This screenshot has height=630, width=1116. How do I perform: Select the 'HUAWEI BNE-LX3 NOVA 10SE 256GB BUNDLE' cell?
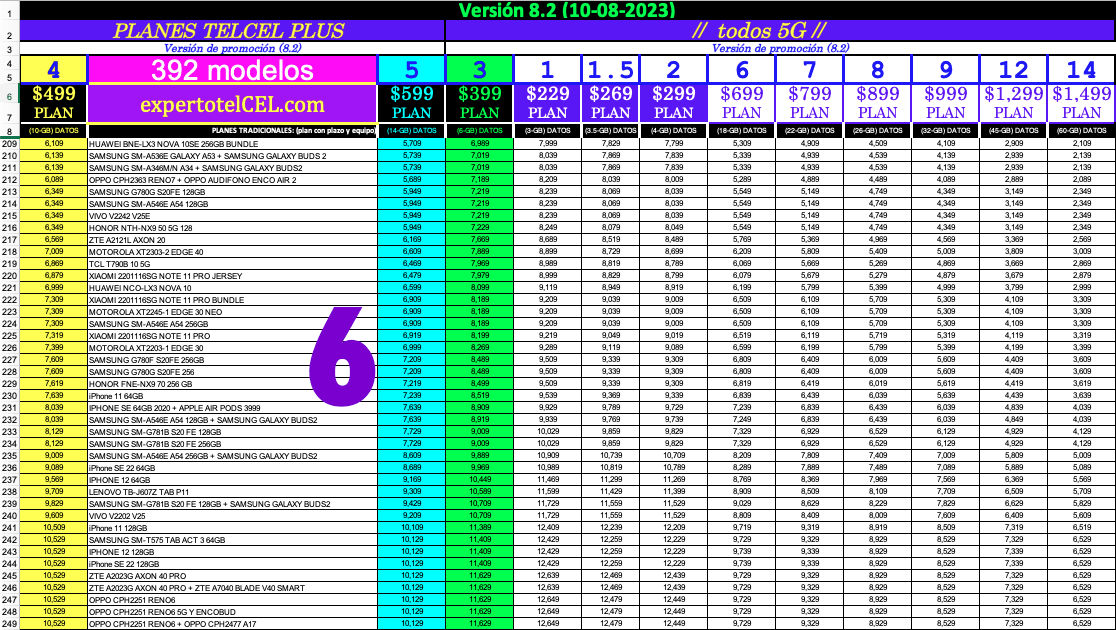pyautogui.click(x=232, y=144)
